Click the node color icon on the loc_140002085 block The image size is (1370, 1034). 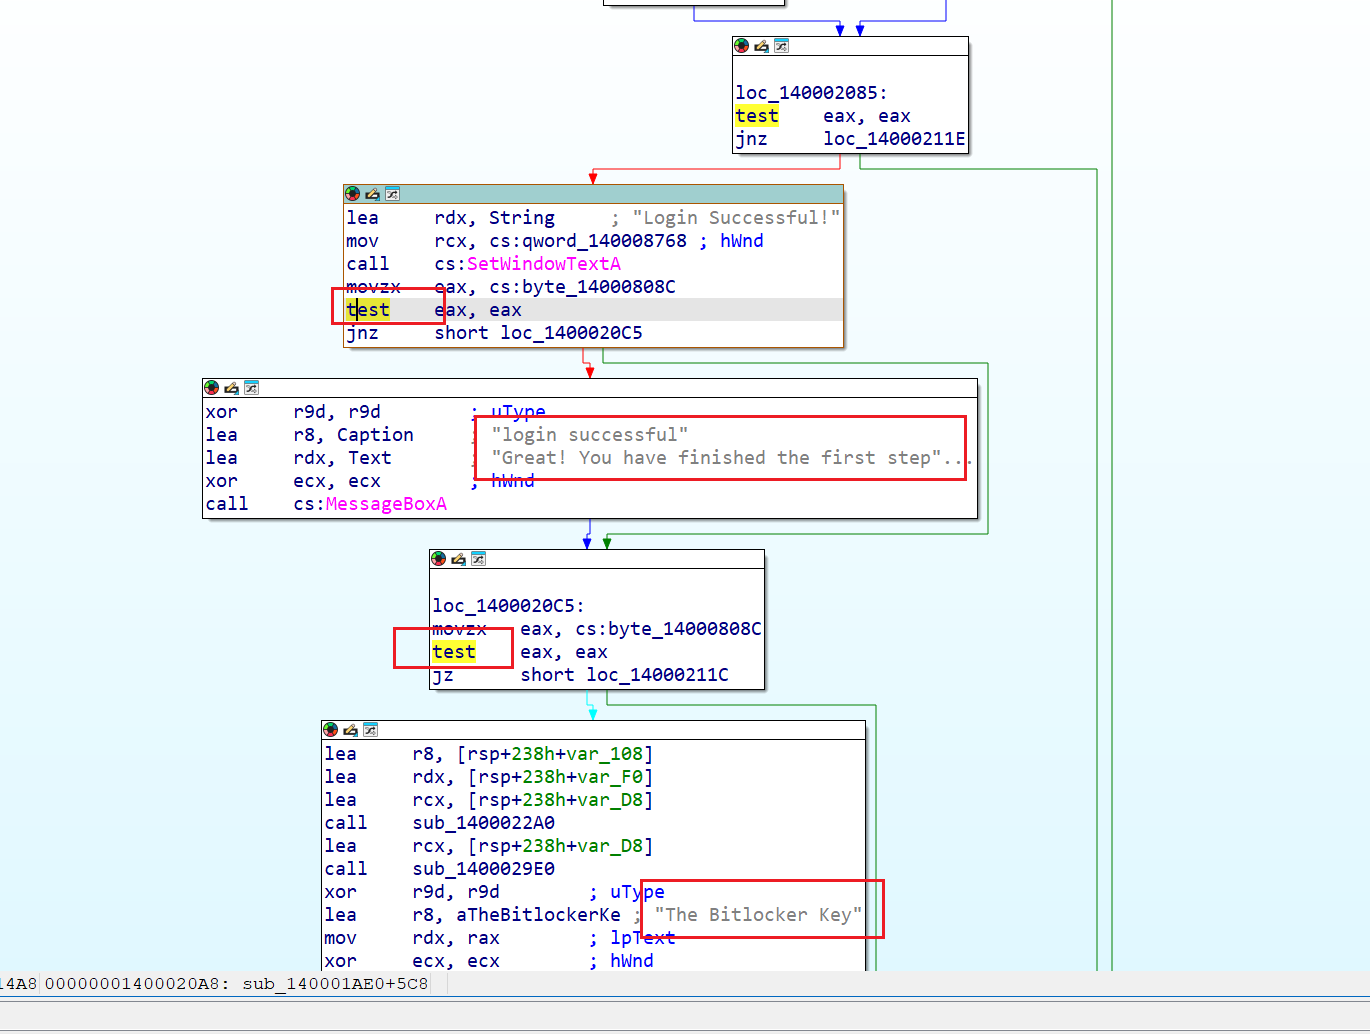click(741, 46)
